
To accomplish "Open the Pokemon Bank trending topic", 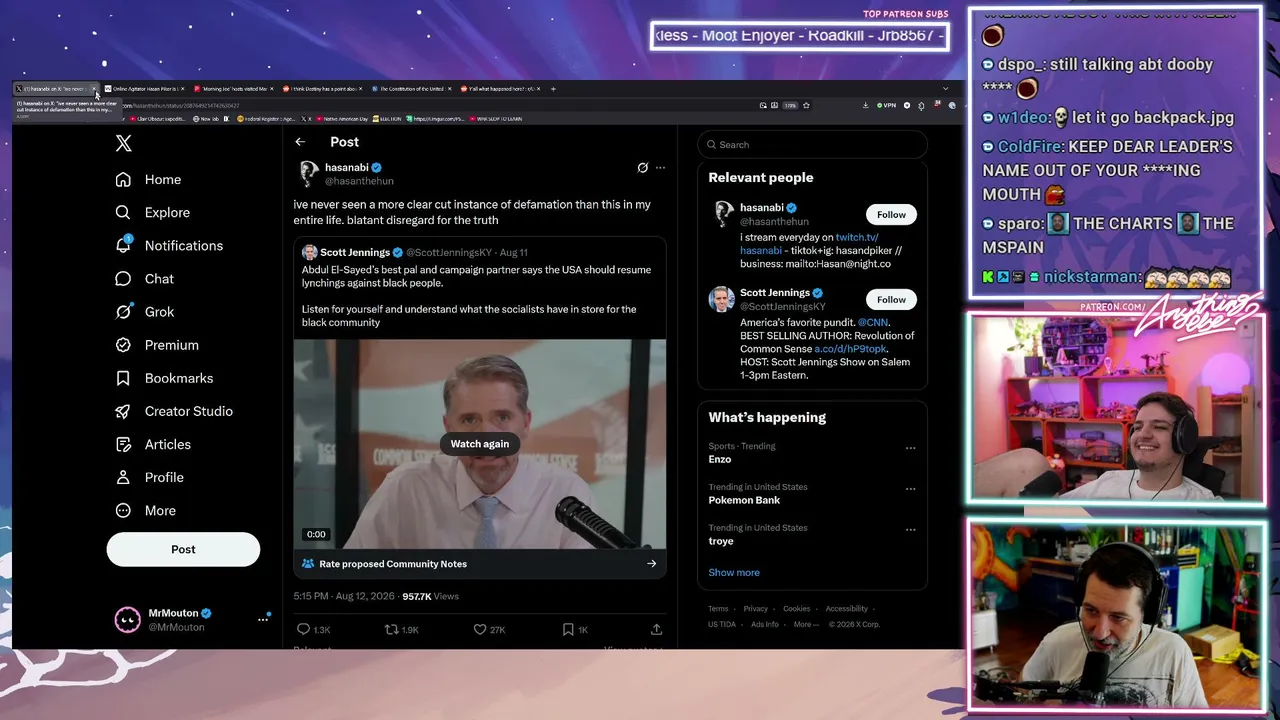I will [x=744, y=501].
